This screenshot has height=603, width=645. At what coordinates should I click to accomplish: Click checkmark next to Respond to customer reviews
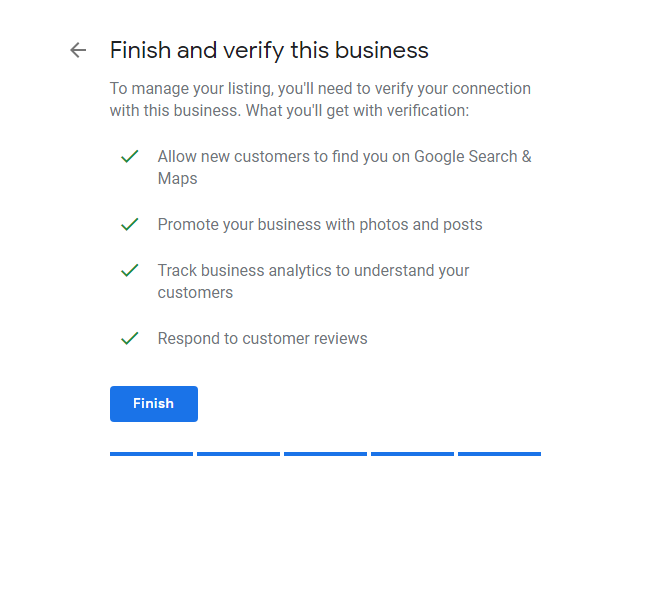point(130,338)
